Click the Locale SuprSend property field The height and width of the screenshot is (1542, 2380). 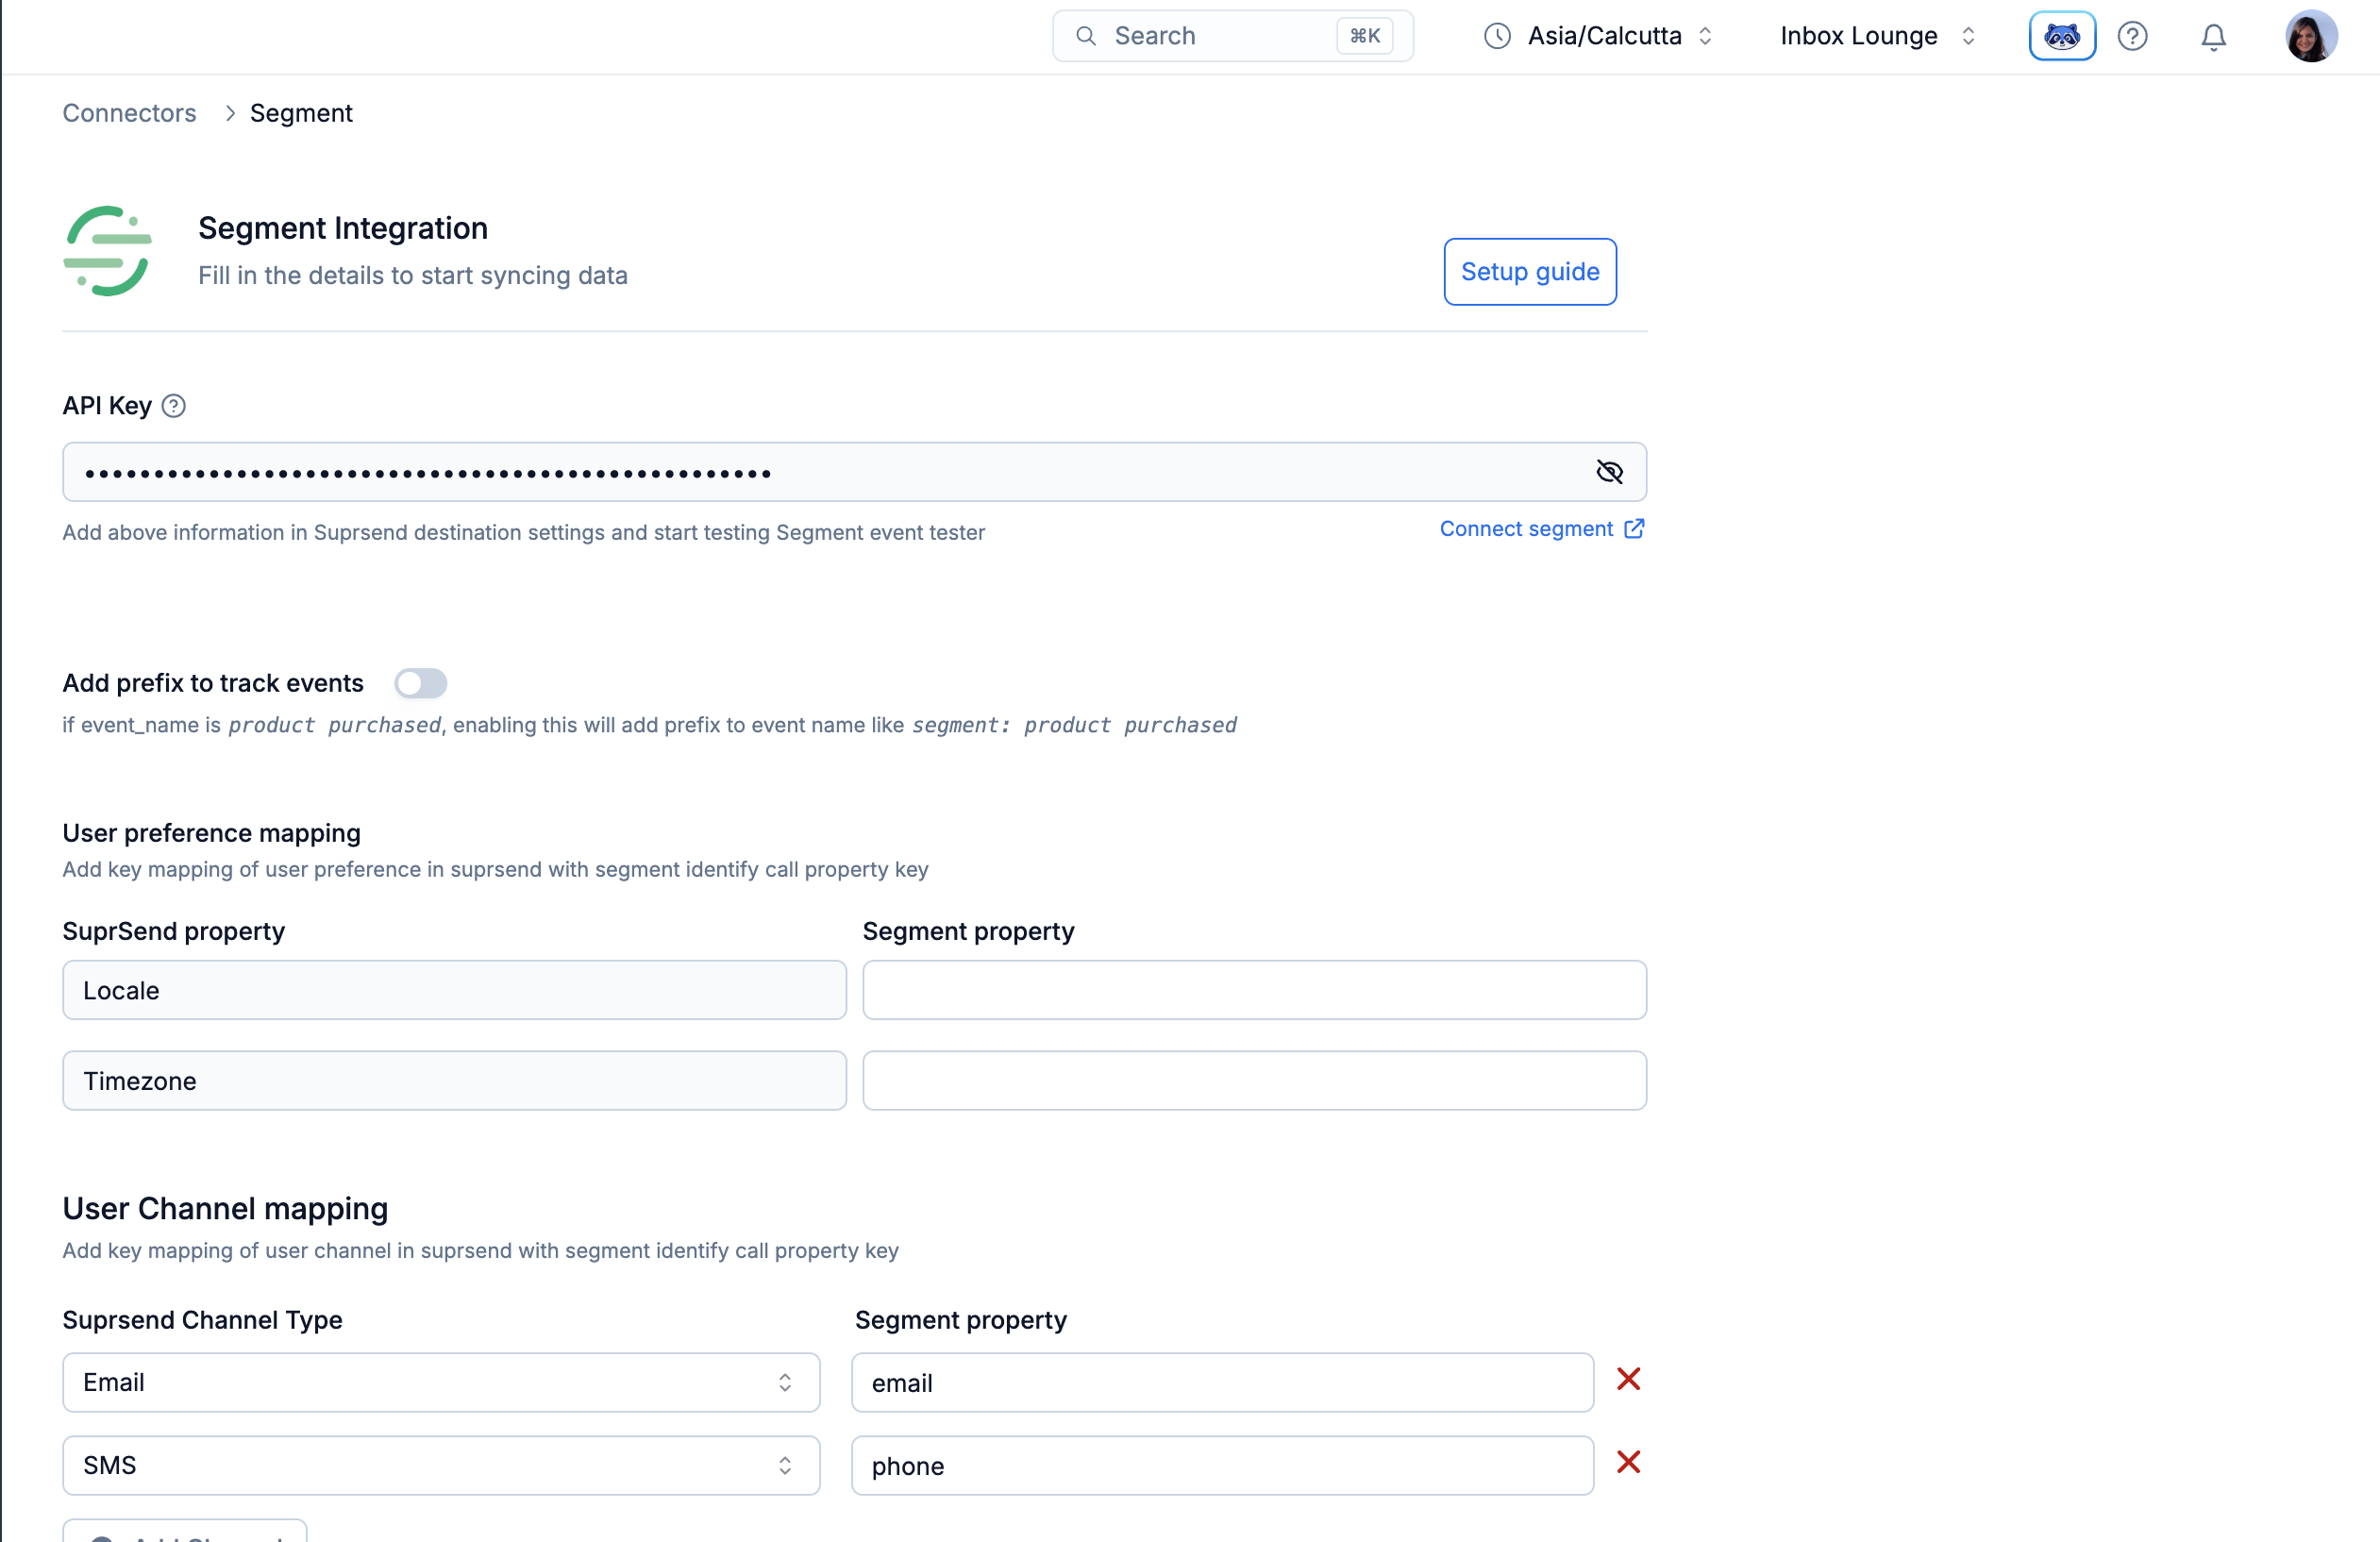point(454,990)
